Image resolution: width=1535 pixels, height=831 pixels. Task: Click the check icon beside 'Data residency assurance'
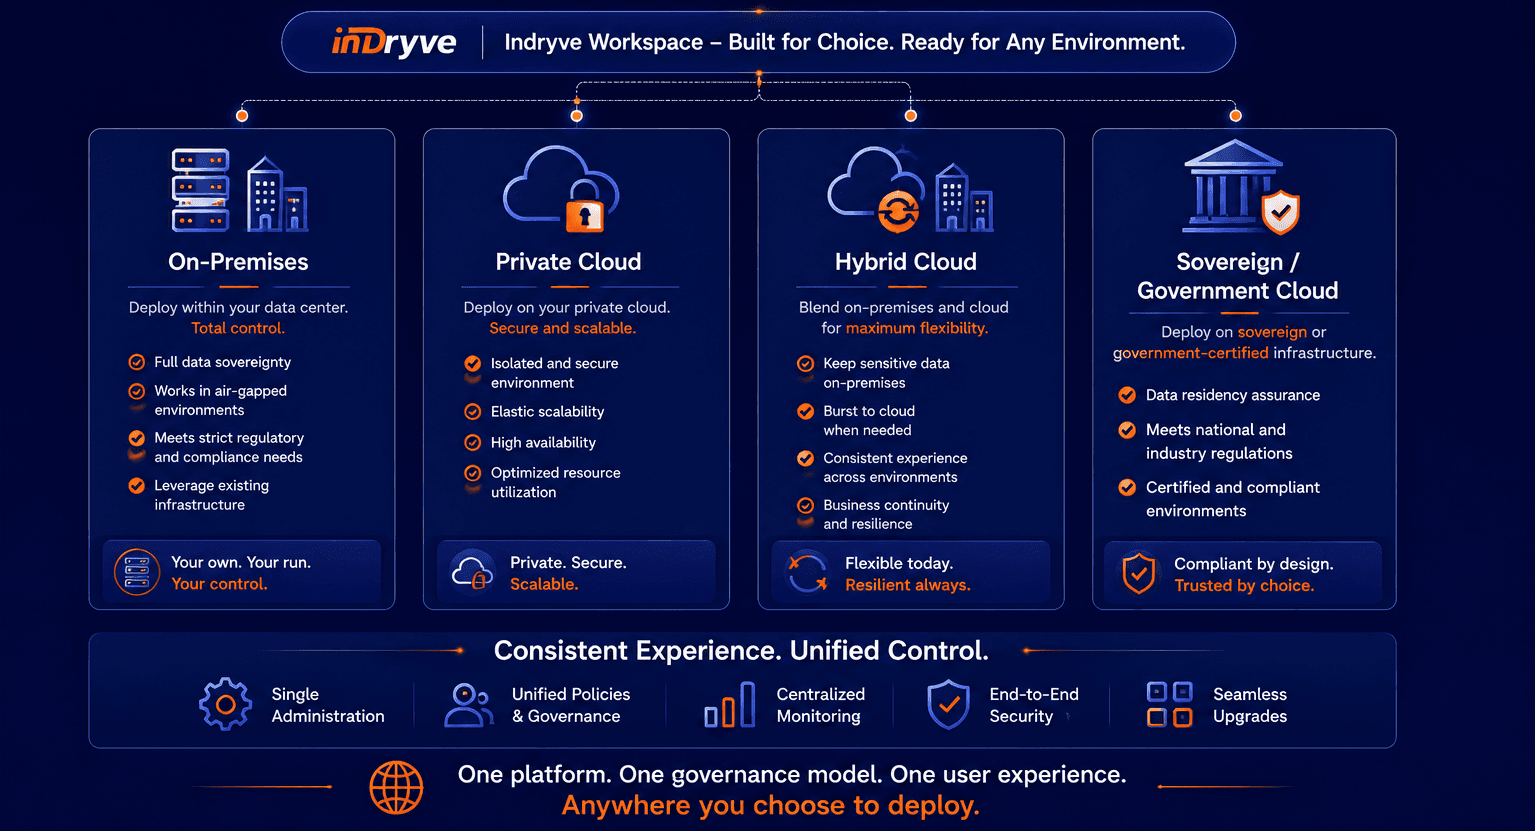pyautogui.click(x=1127, y=395)
